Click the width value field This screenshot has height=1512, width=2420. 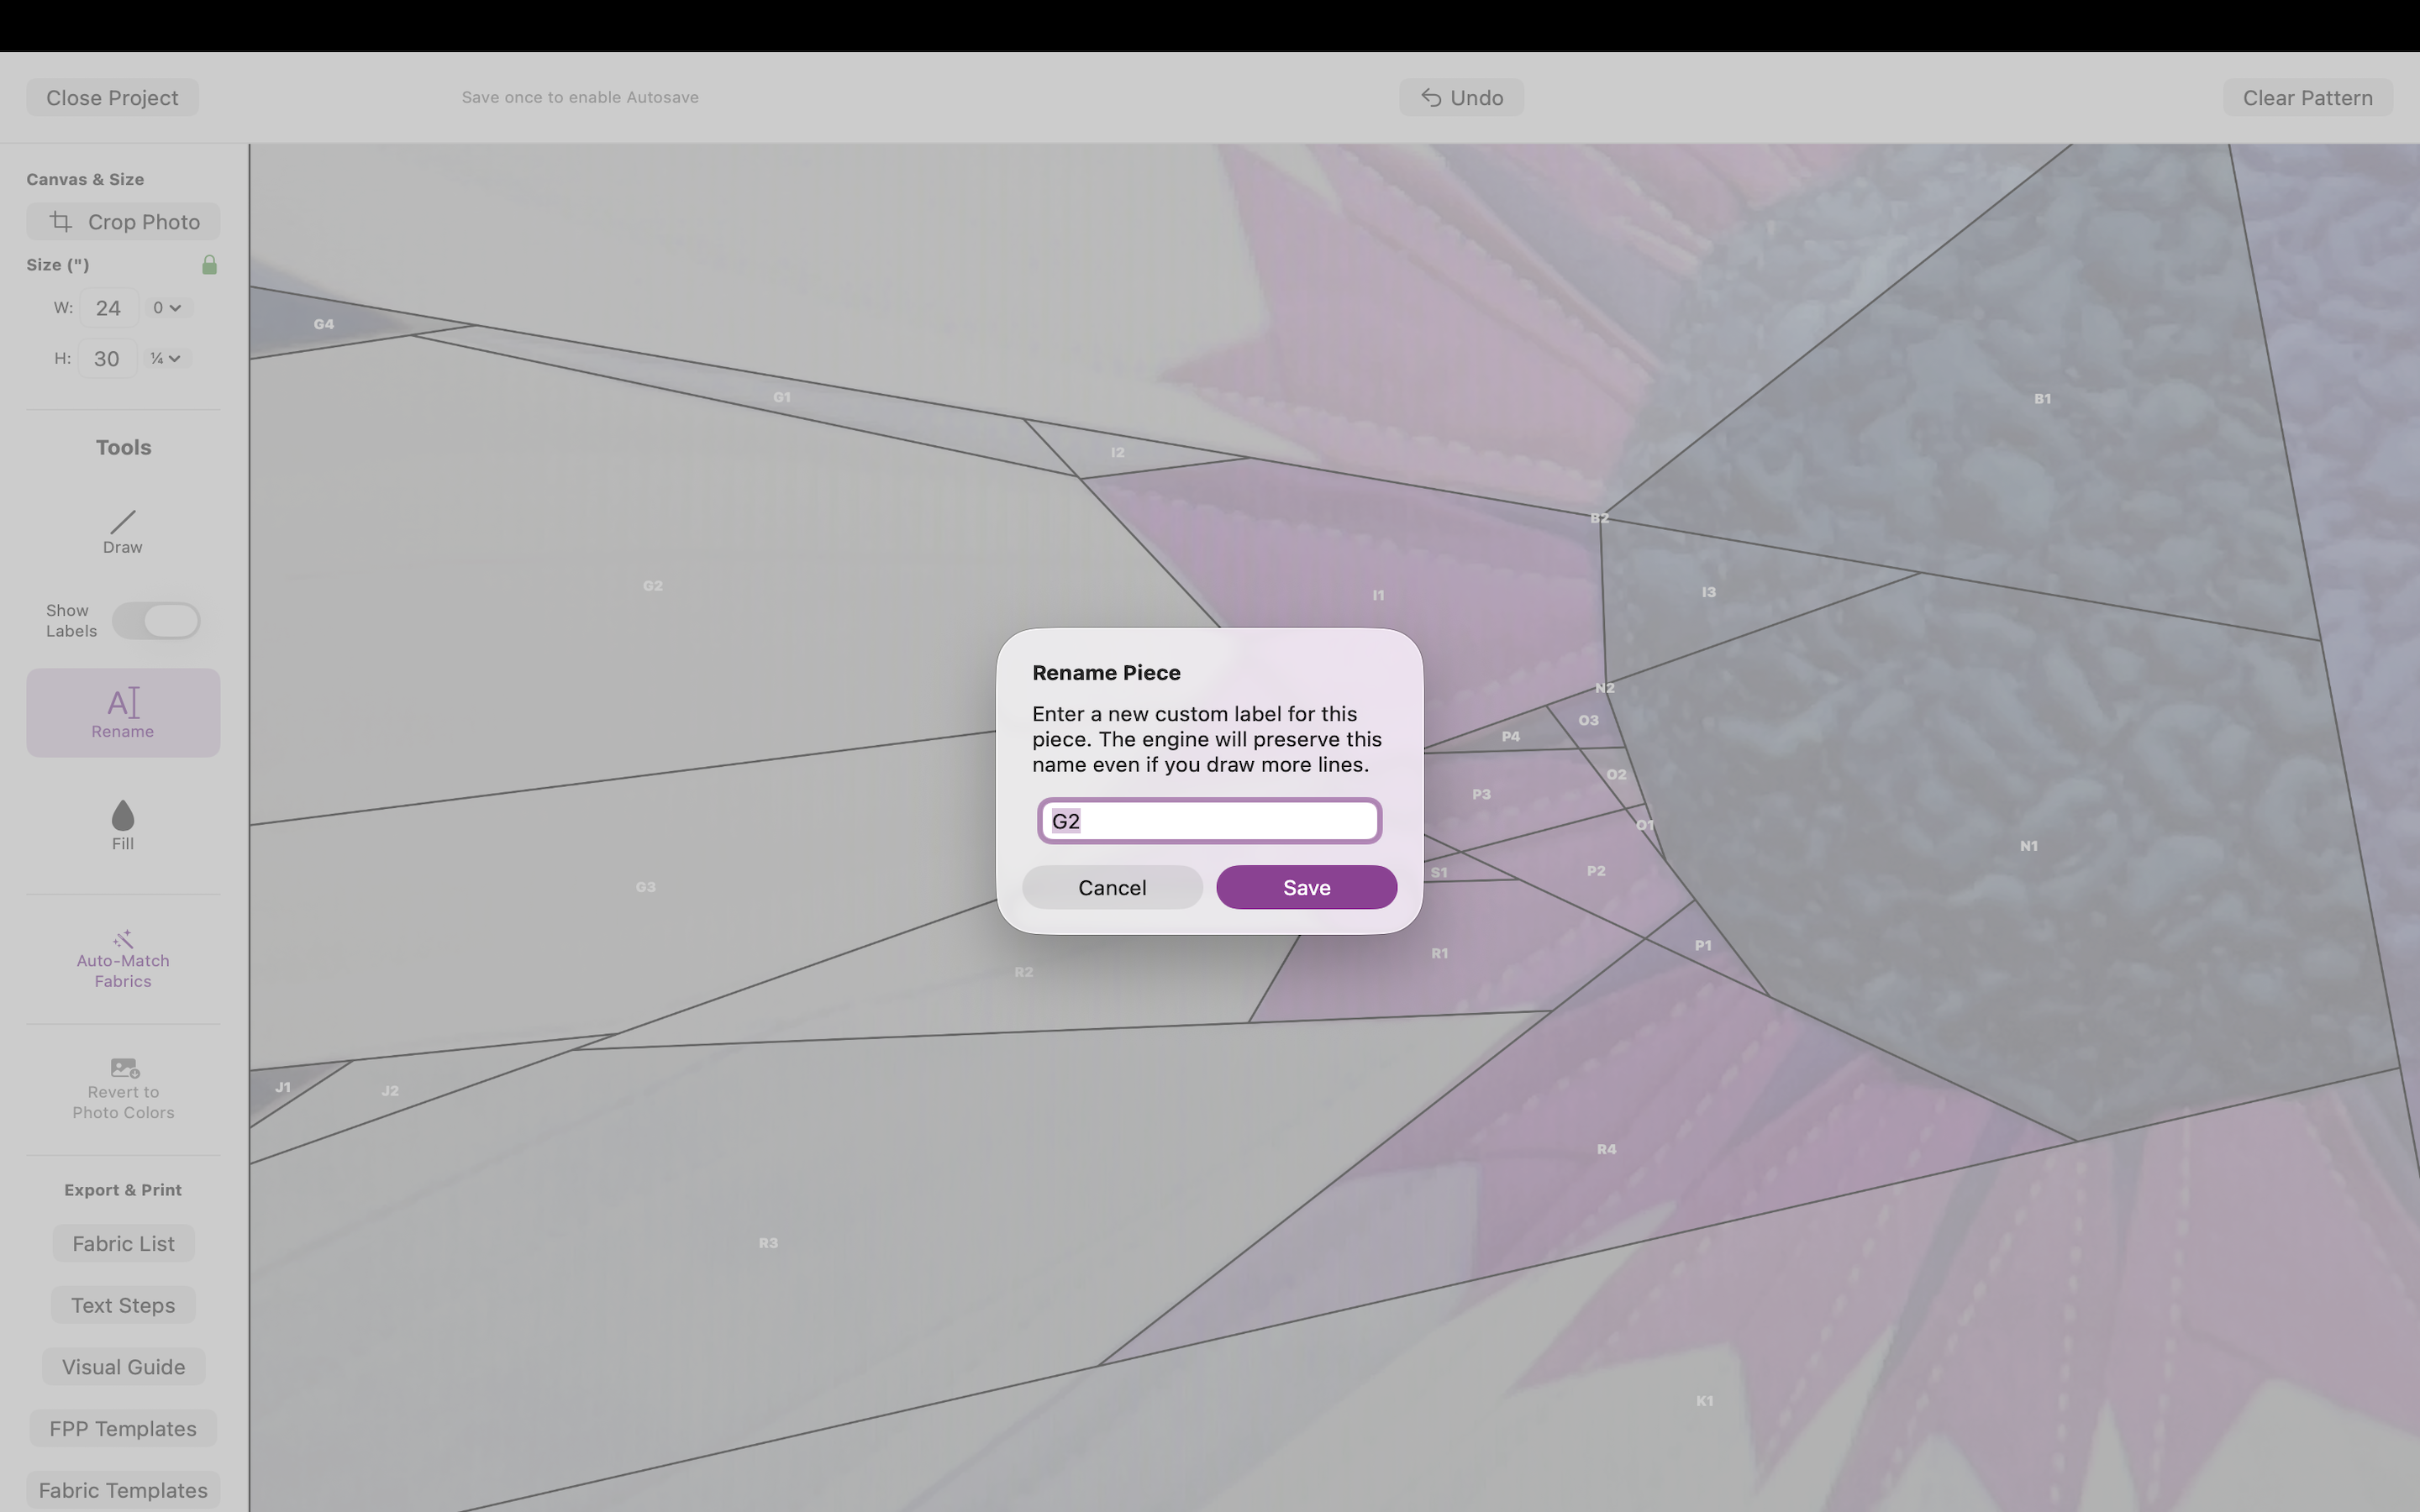pos(108,308)
